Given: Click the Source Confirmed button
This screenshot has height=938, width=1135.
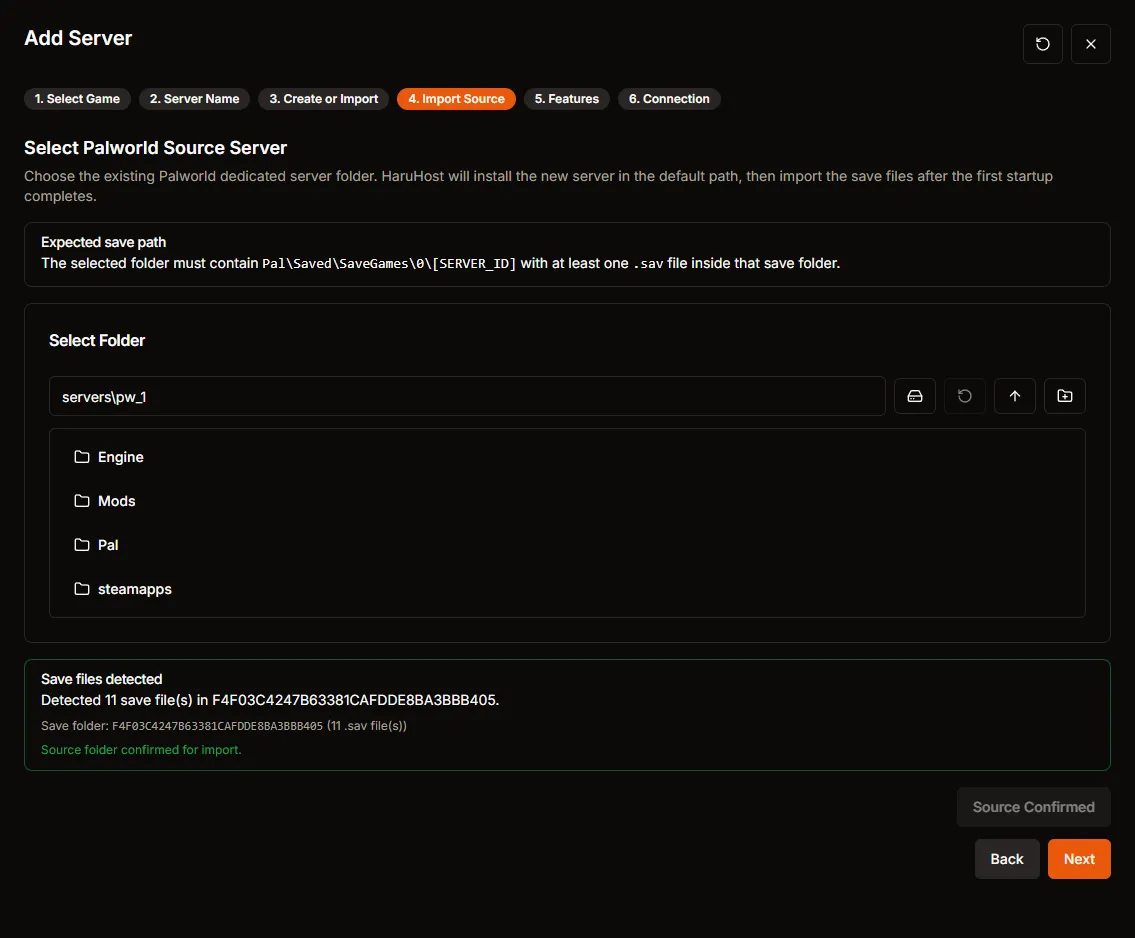Looking at the screenshot, I should (x=1033, y=807).
